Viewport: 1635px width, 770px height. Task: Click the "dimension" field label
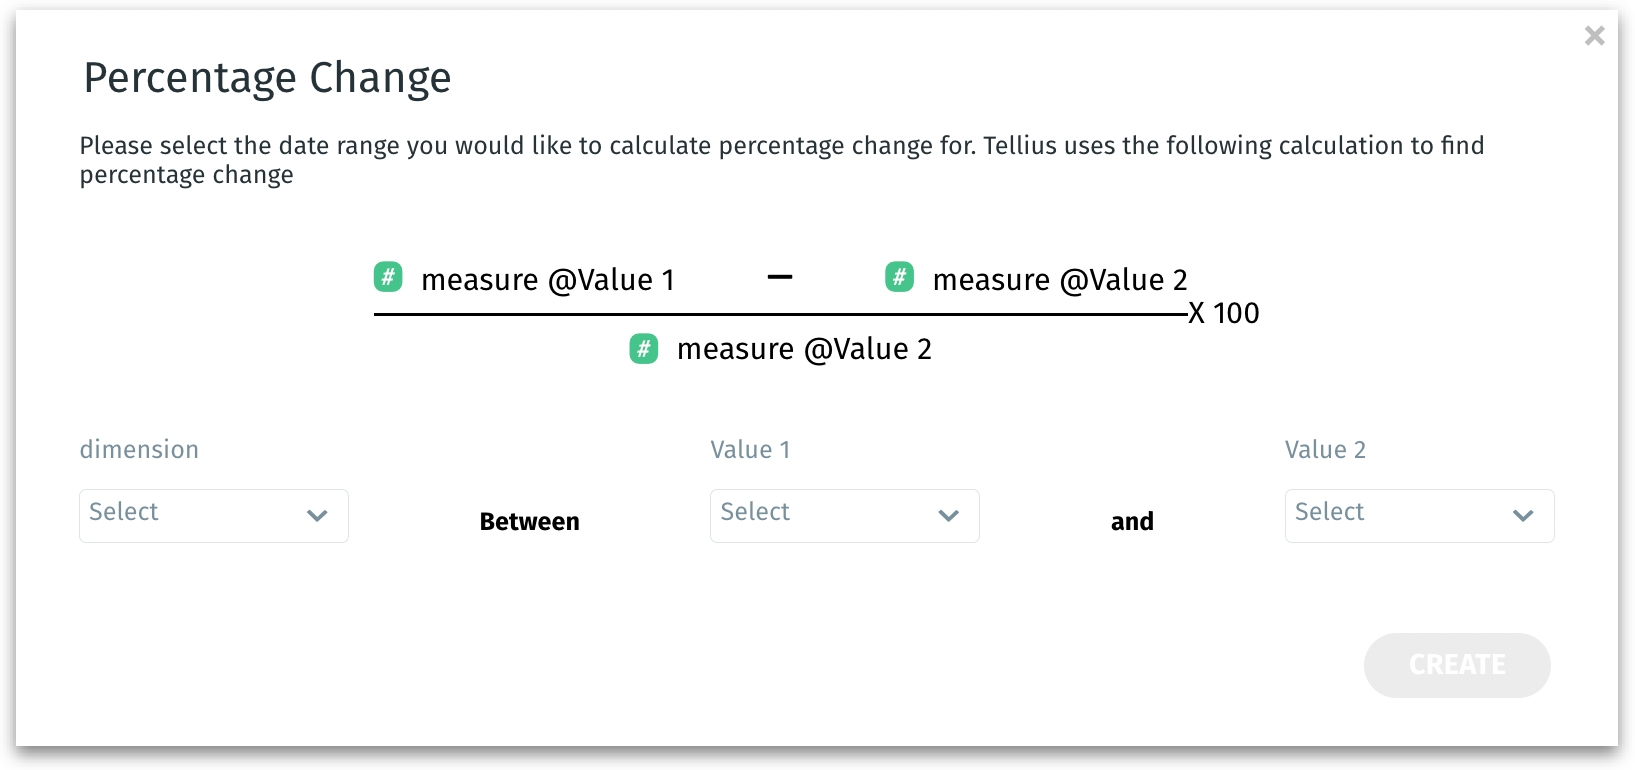pyautogui.click(x=139, y=450)
